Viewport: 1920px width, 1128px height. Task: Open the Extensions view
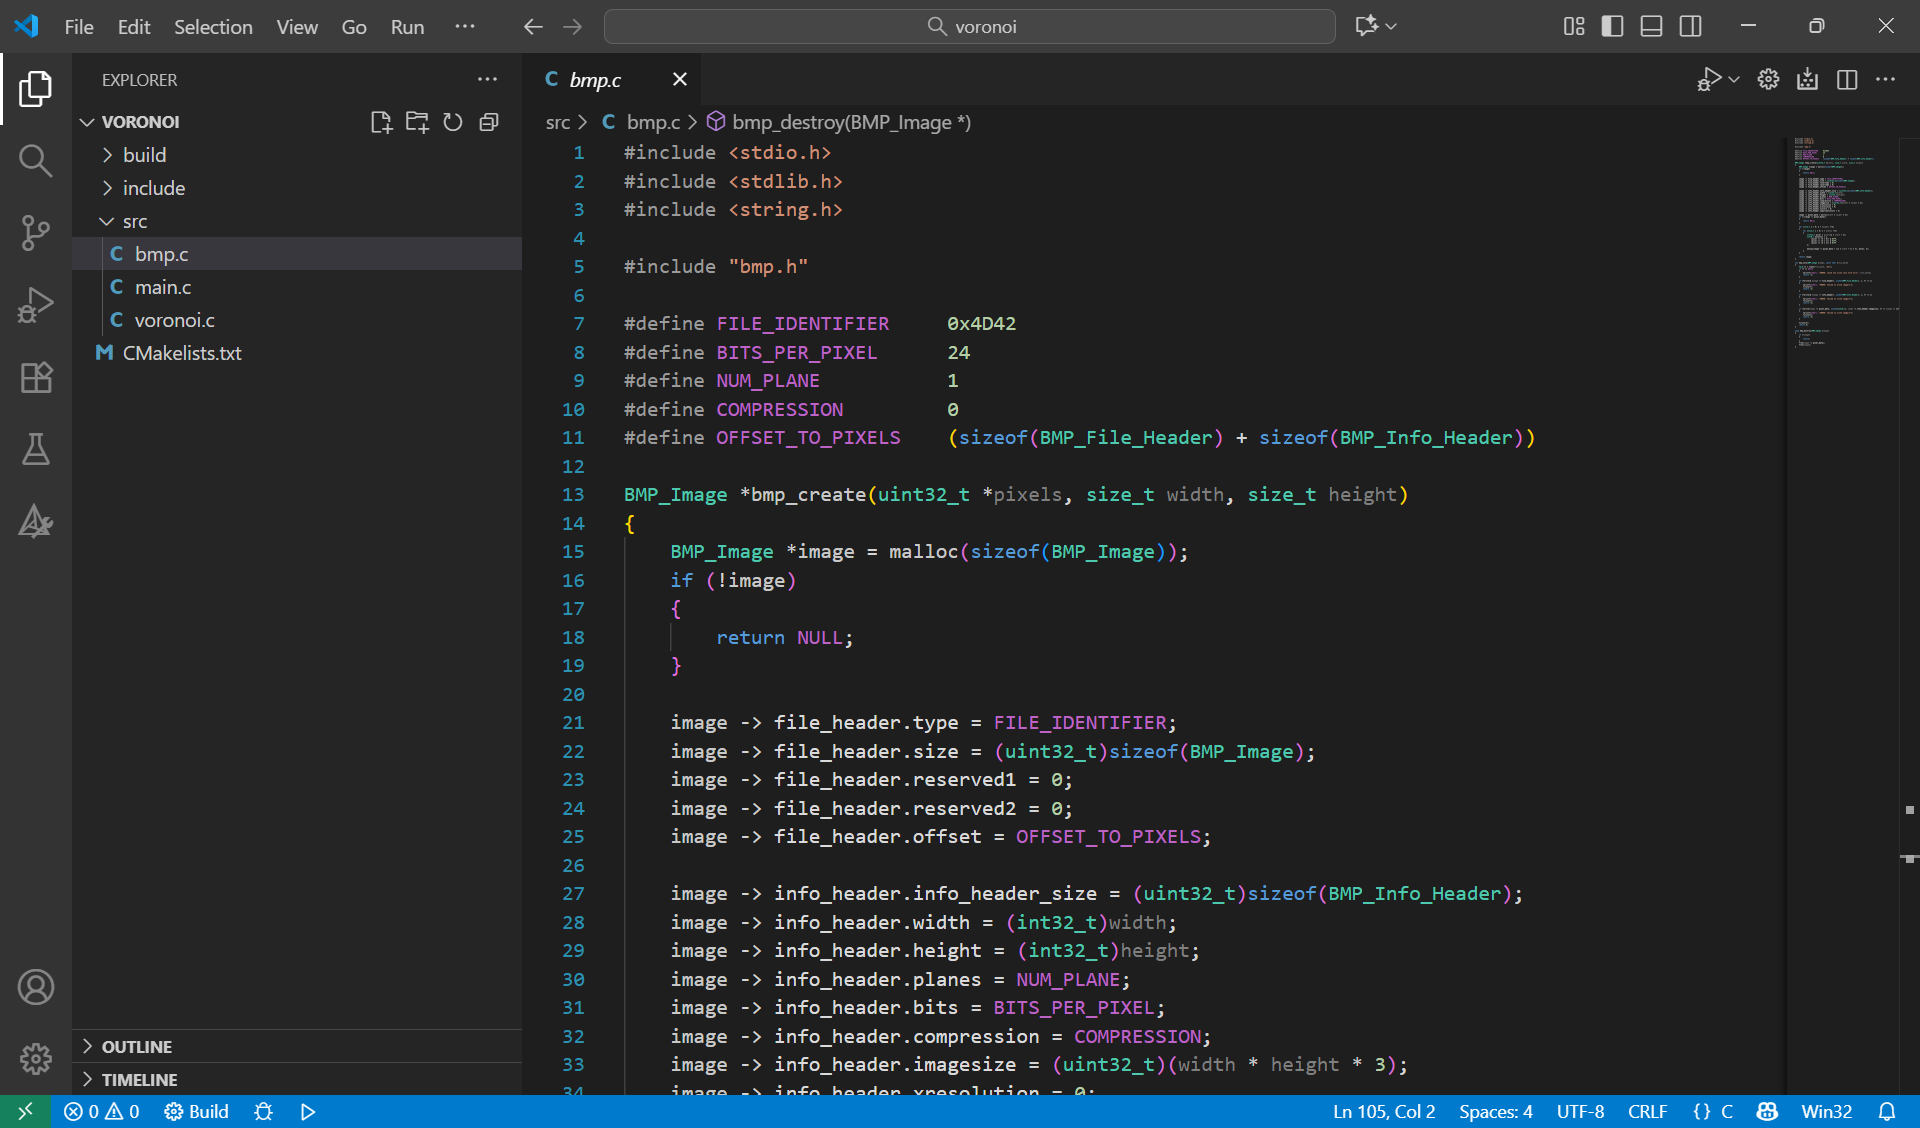pos(35,377)
